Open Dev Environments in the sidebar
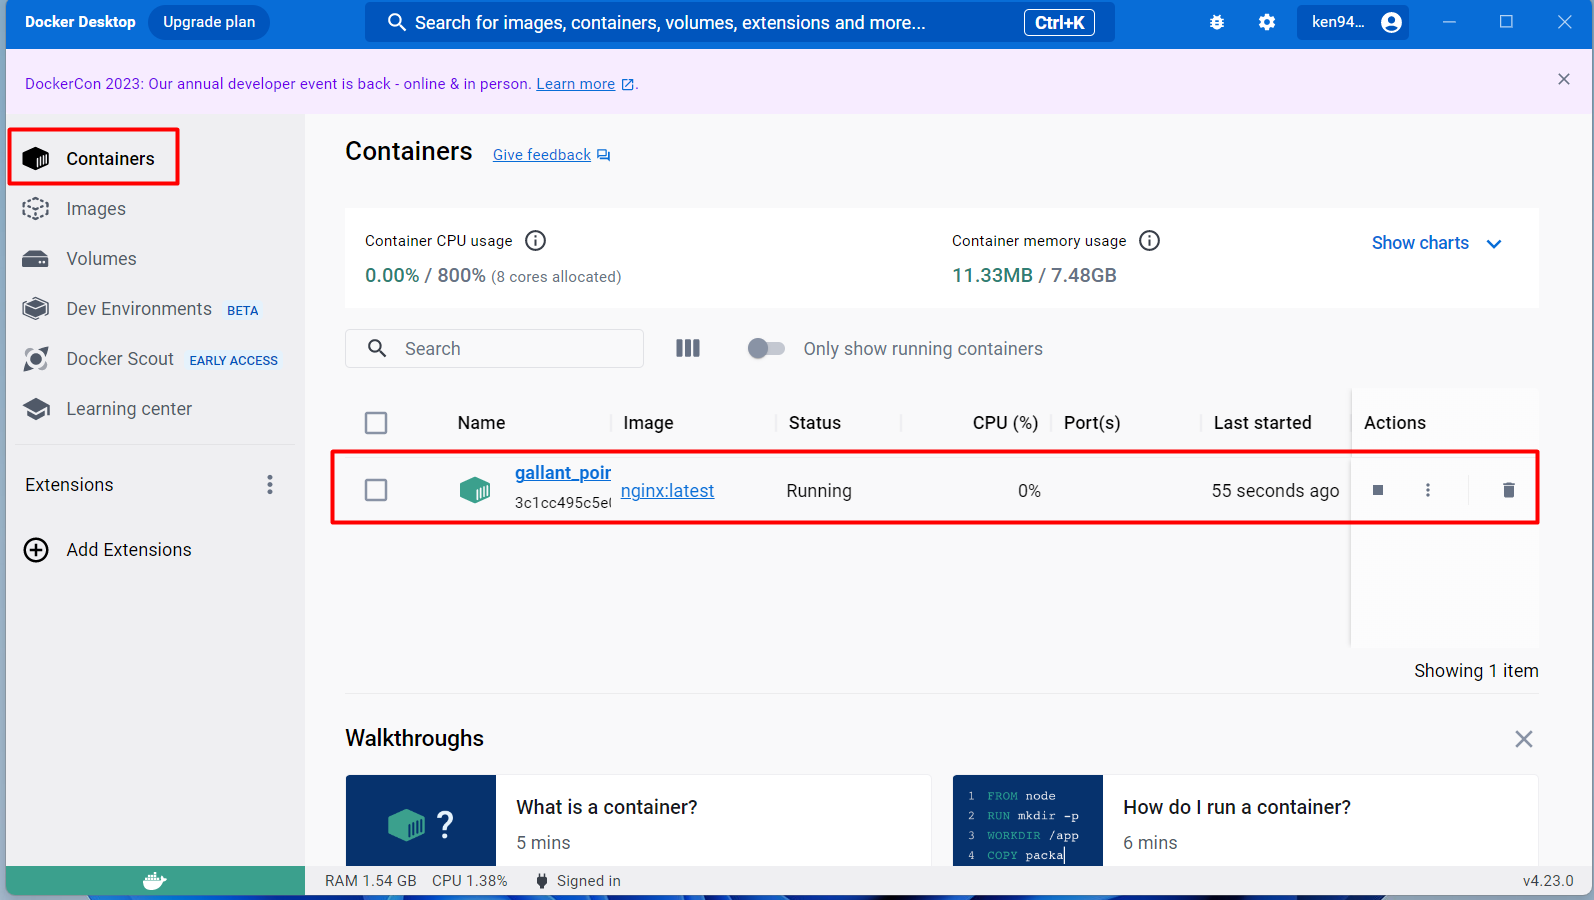 coord(139,309)
